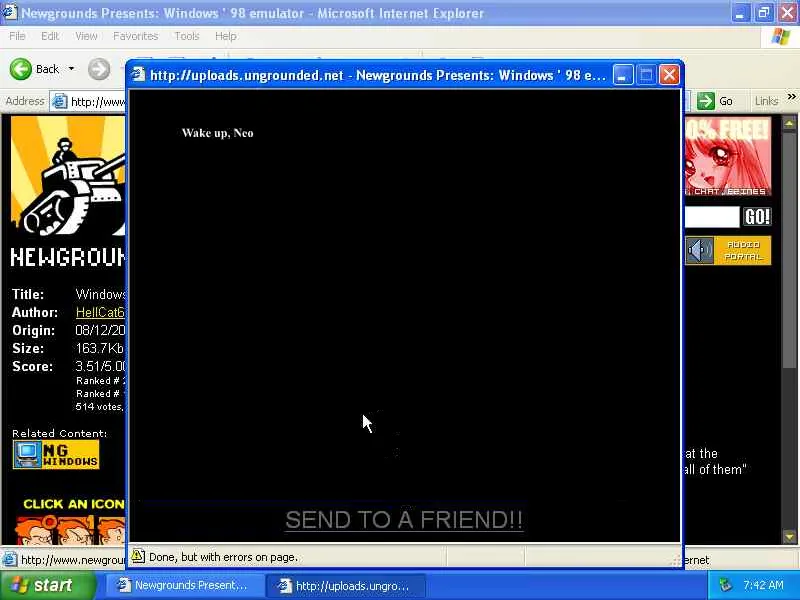Expand the Links toolbar chevron
Viewport: 800px width, 600px height.
click(x=791, y=96)
